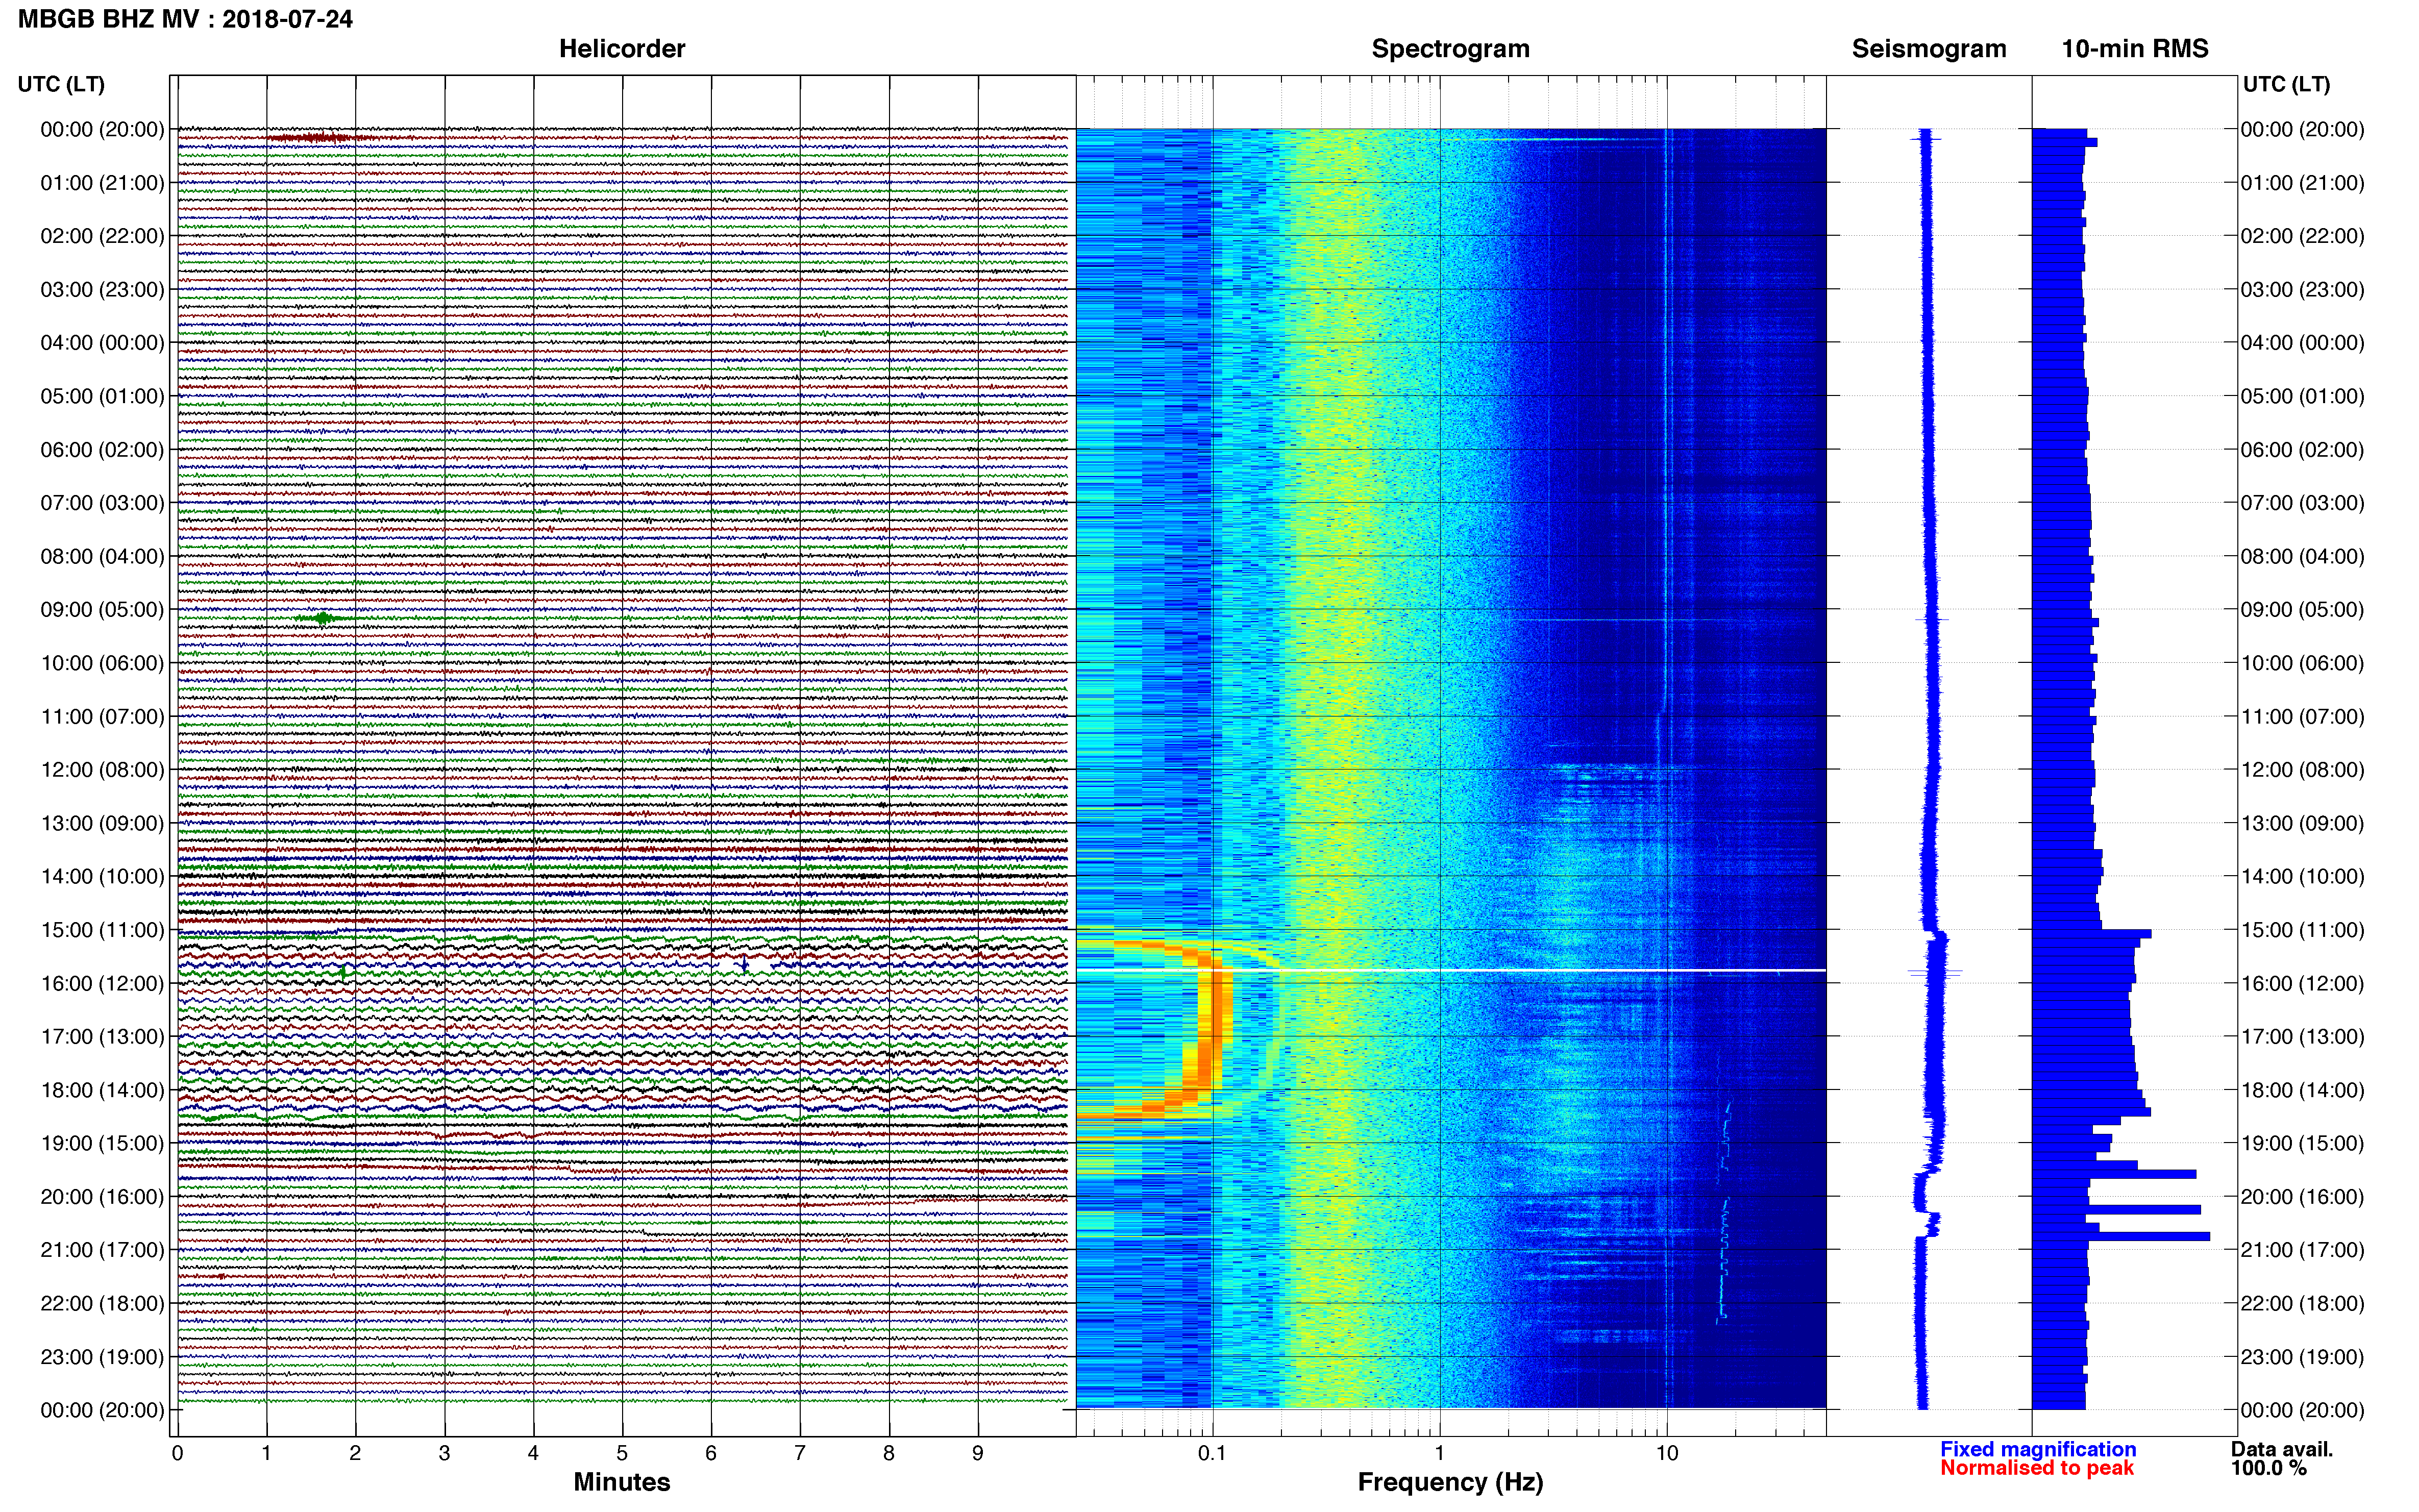Click the 'Minutes' x-axis label
The image size is (2419, 1512).
(621, 1482)
